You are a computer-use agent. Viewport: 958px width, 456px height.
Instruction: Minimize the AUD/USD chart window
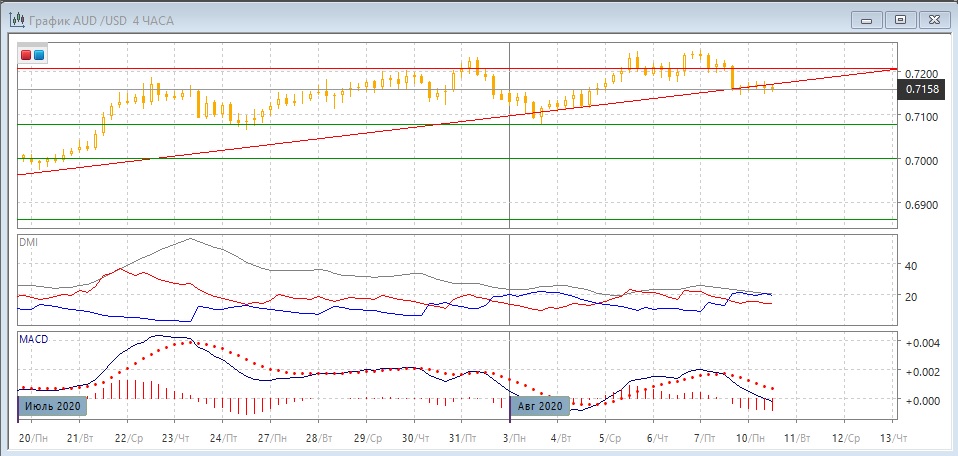(866, 18)
